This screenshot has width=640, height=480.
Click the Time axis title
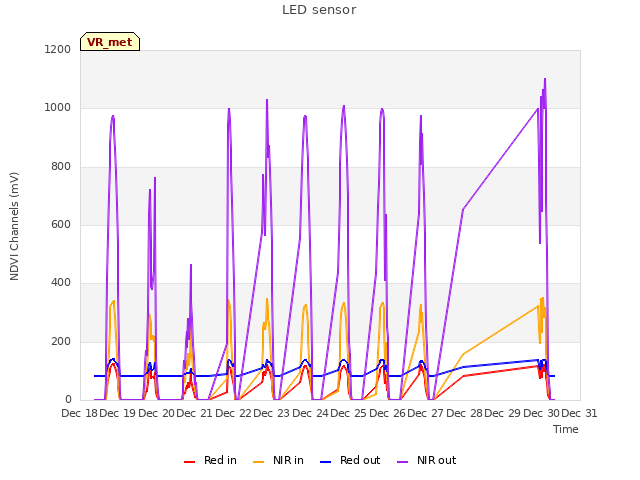click(x=566, y=429)
